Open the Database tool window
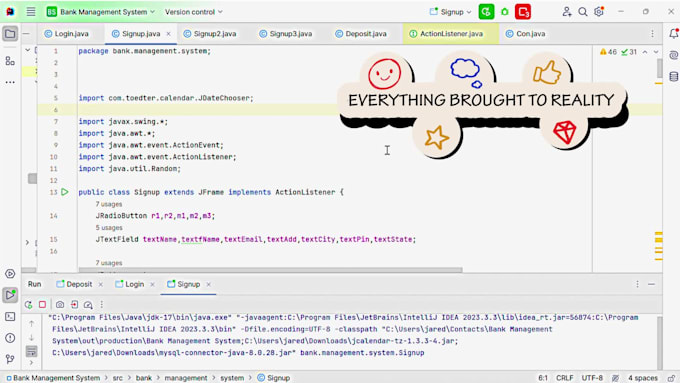This screenshot has width=680, height=383. point(673,77)
